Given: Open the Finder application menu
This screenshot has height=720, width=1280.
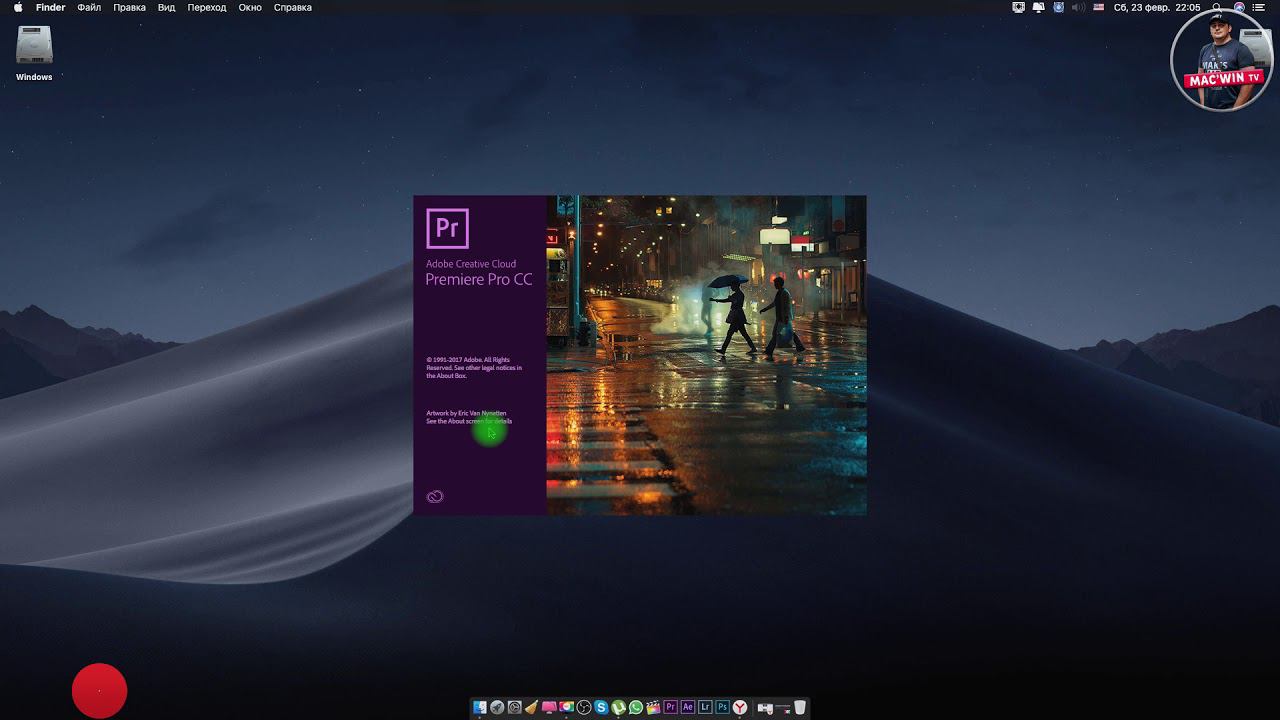Looking at the screenshot, I should point(50,7).
